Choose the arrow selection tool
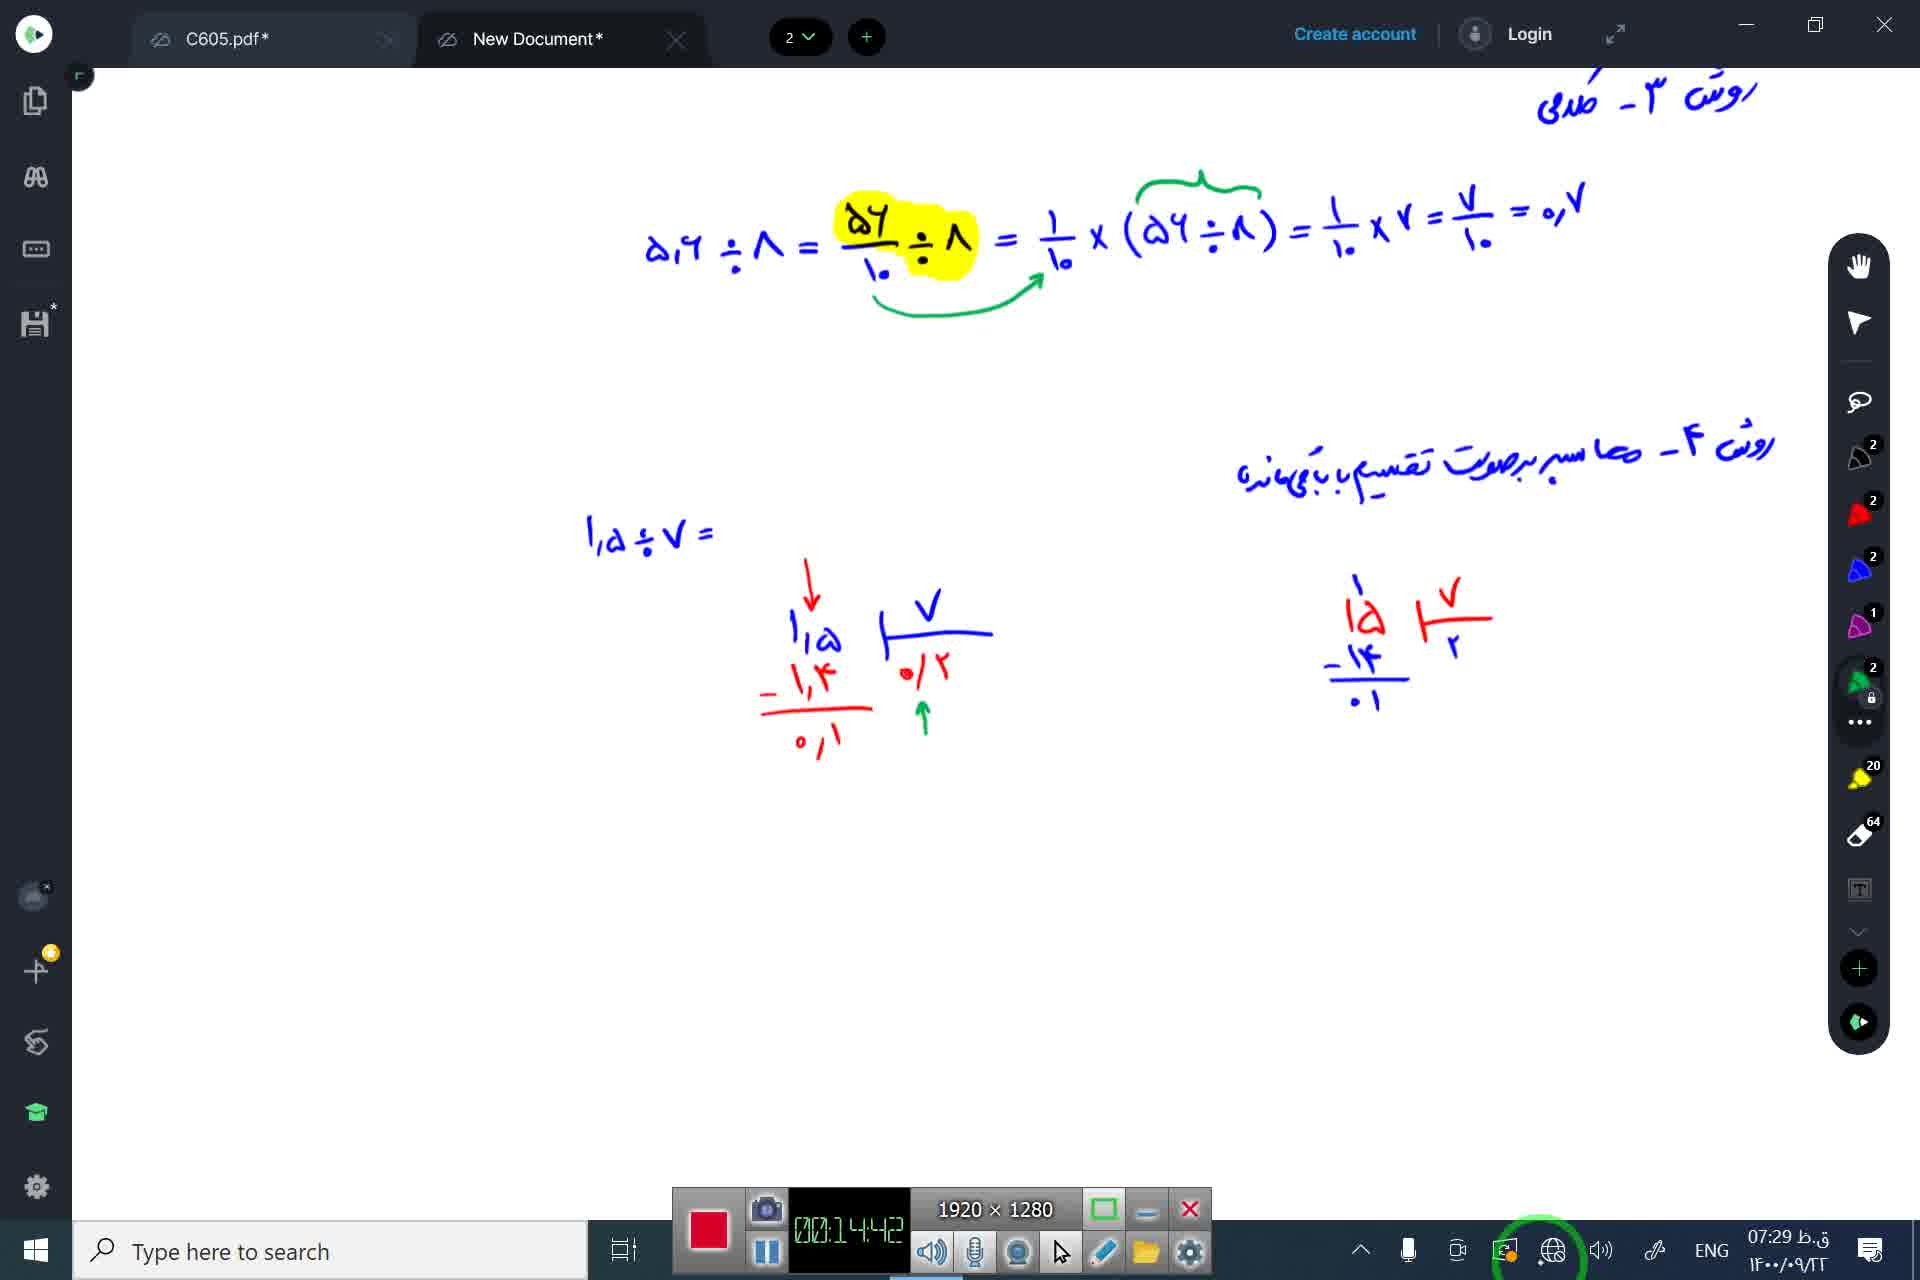This screenshot has height=1280, width=1920. [x=1859, y=323]
